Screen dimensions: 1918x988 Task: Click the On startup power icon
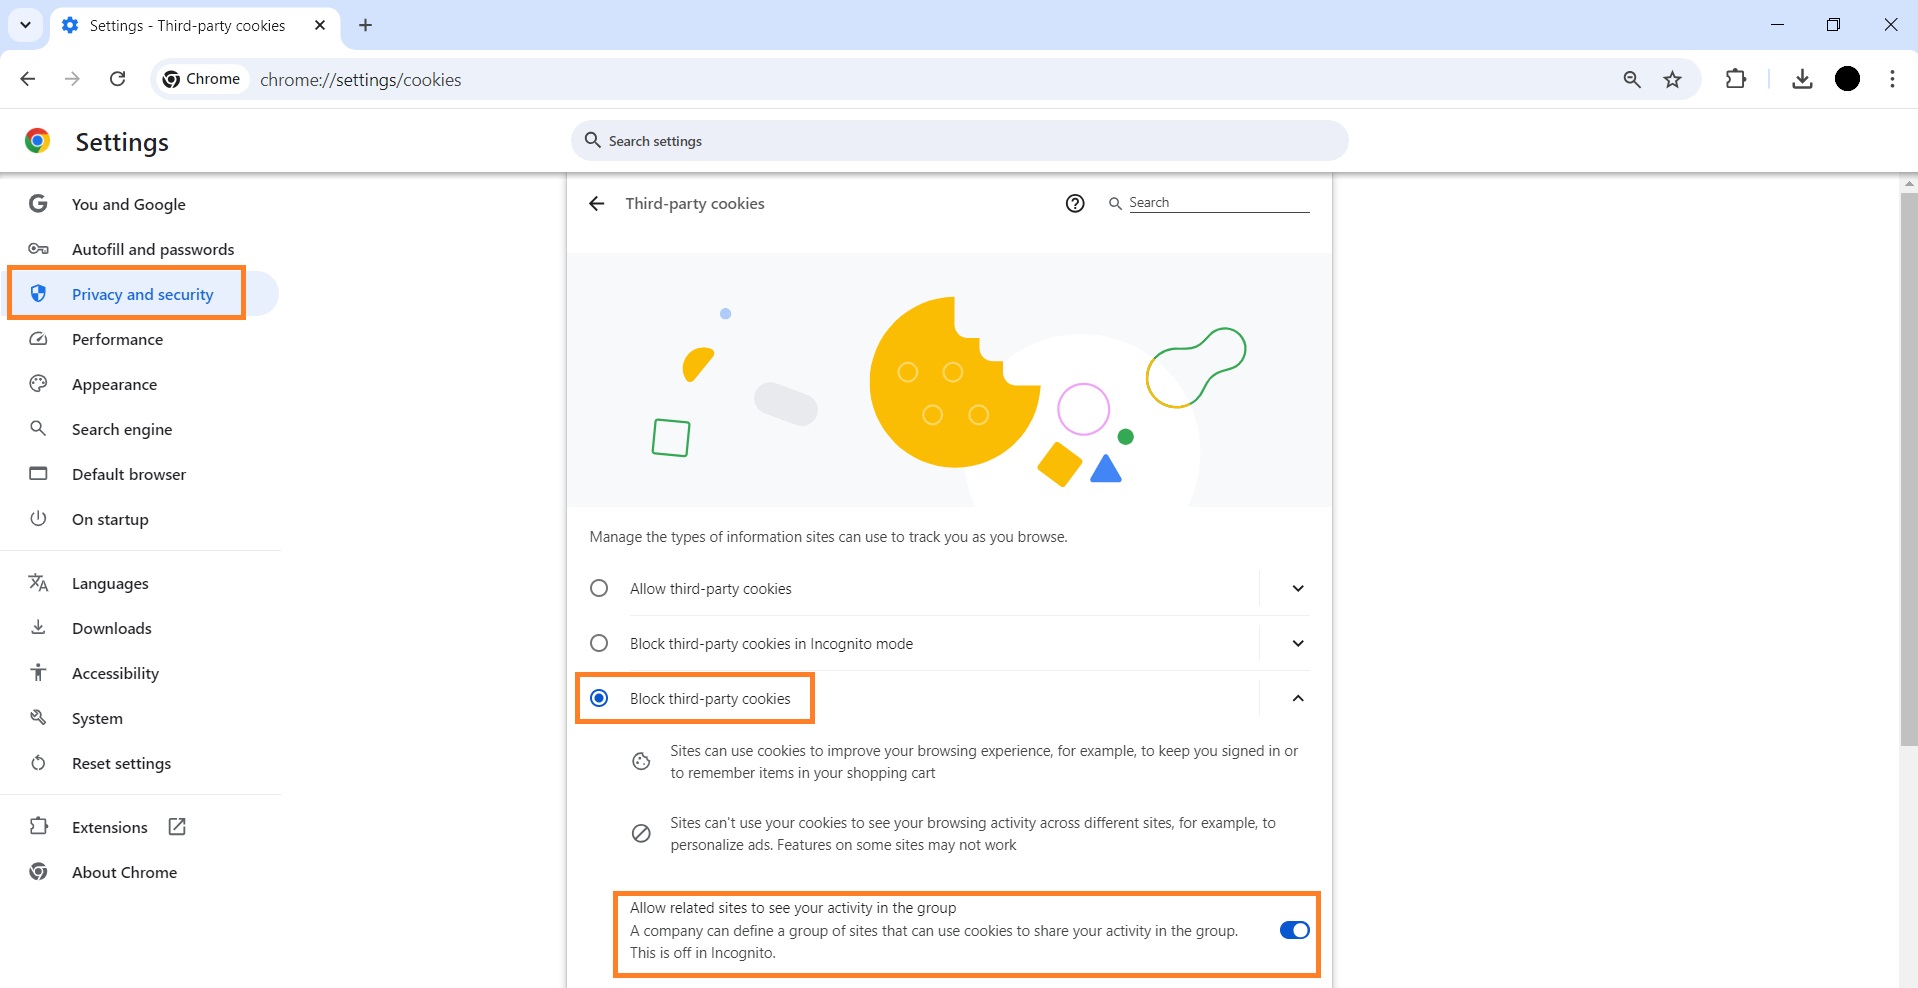click(x=38, y=519)
